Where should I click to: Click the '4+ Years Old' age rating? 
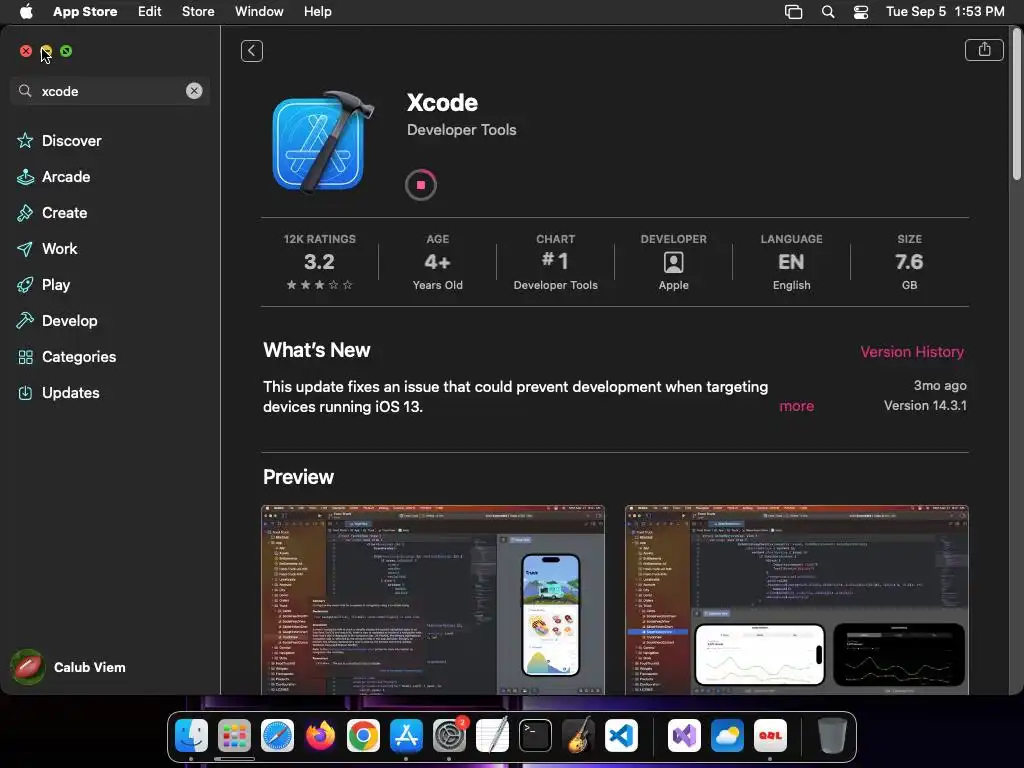coord(438,262)
